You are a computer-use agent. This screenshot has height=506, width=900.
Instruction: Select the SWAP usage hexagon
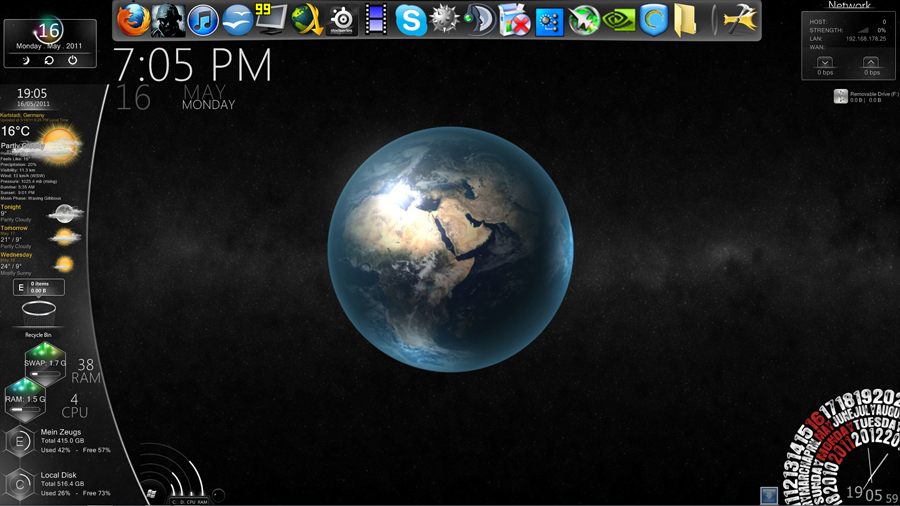[45, 364]
